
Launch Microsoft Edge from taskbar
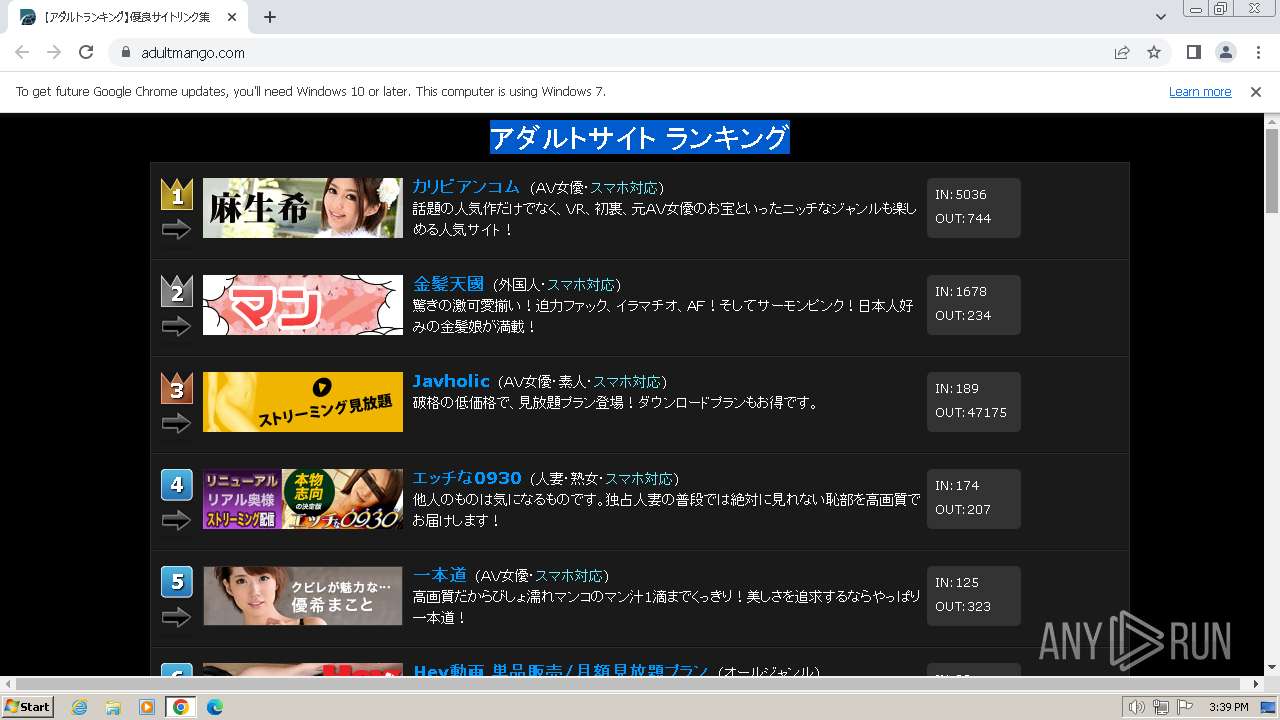point(214,707)
